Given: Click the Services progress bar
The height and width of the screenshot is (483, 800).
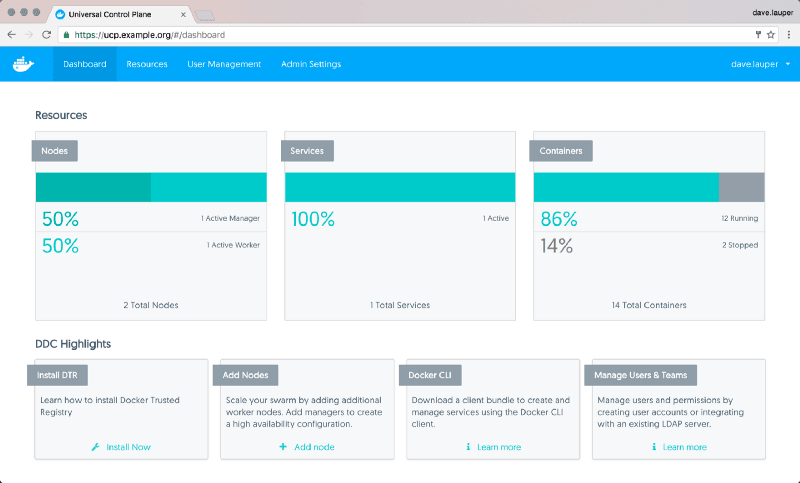Looking at the screenshot, I should point(400,188).
